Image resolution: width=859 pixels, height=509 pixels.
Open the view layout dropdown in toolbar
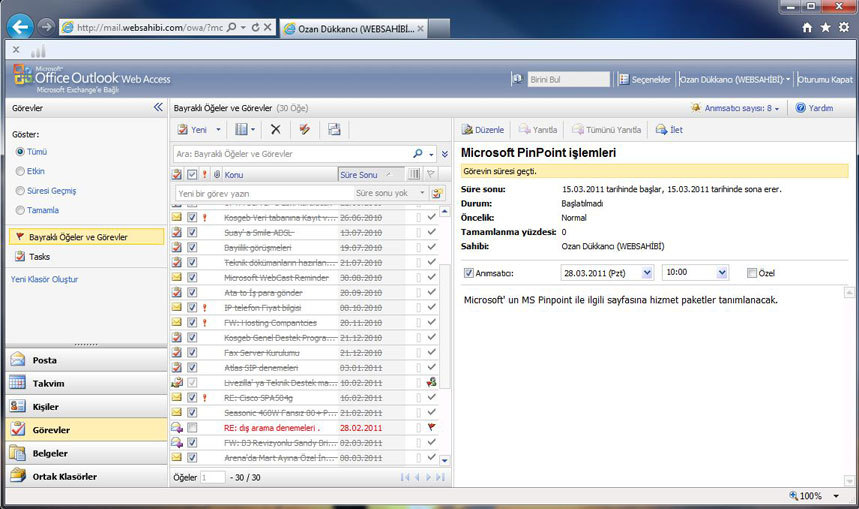coord(245,129)
